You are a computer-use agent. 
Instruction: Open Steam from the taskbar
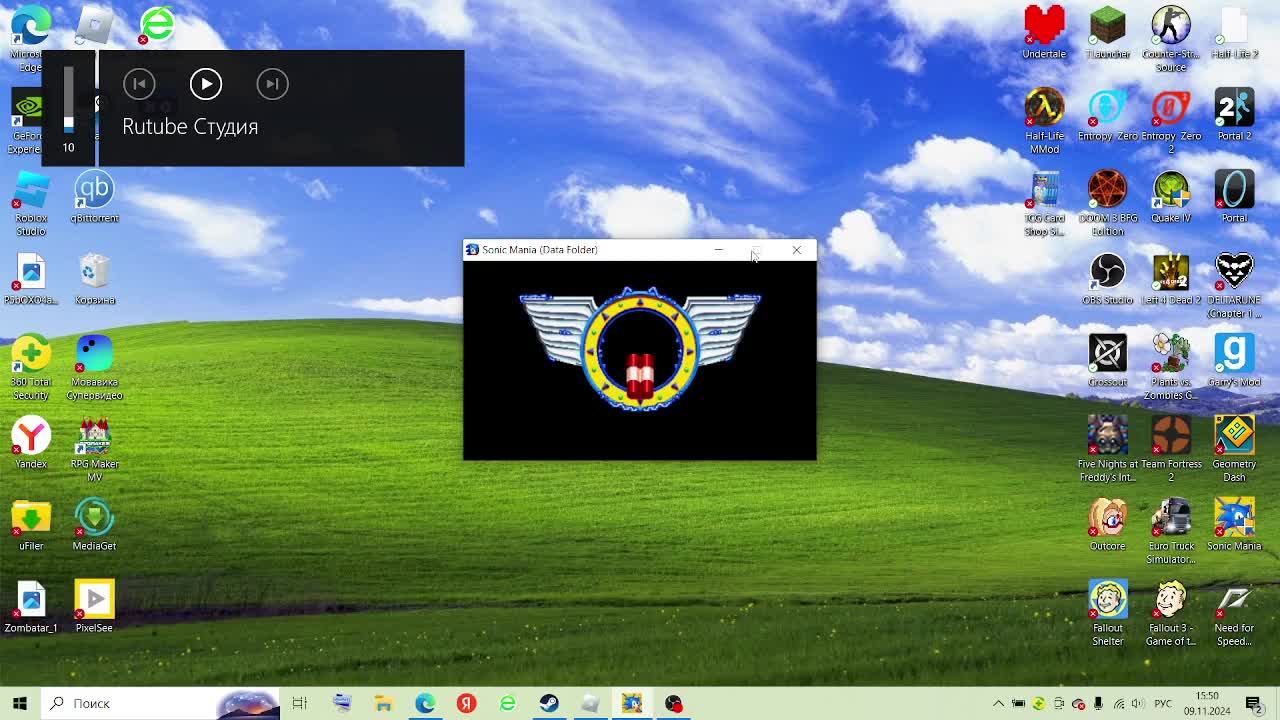549,703
